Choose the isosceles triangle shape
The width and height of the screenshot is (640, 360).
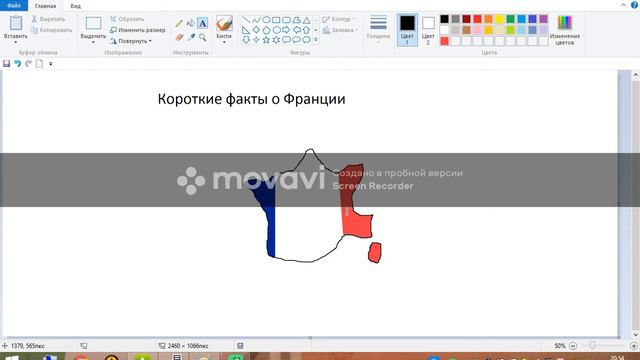306,20
